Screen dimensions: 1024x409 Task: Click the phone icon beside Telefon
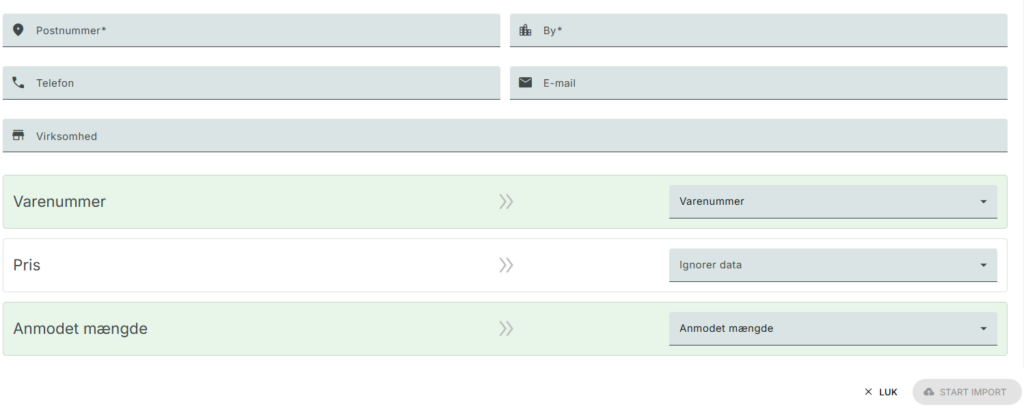click(x=18, y=83)
